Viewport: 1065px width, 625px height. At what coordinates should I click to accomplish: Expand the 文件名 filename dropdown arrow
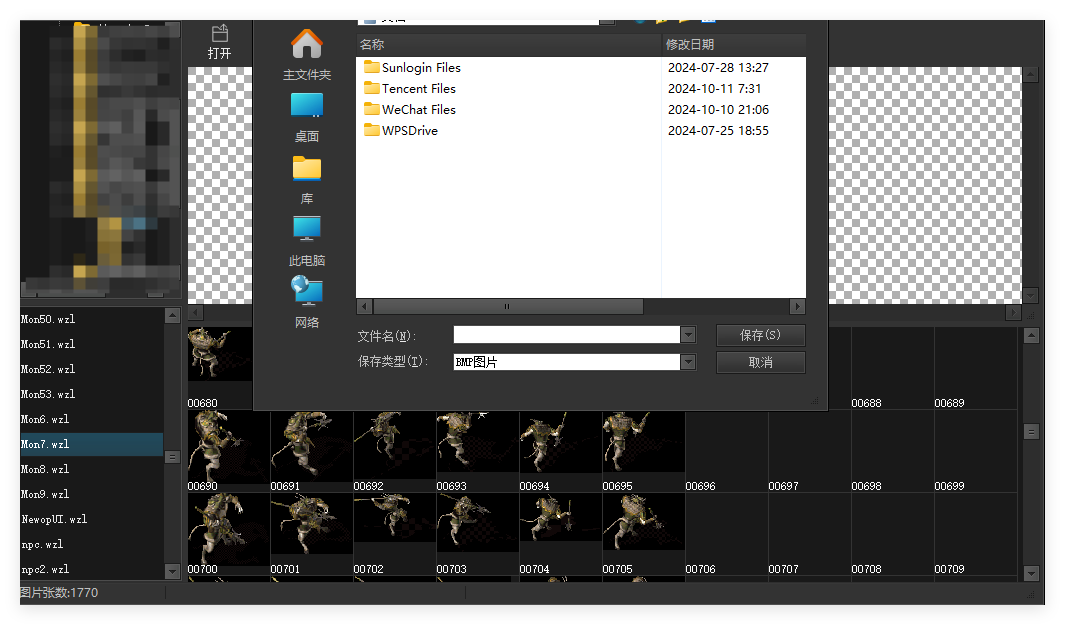688,335
